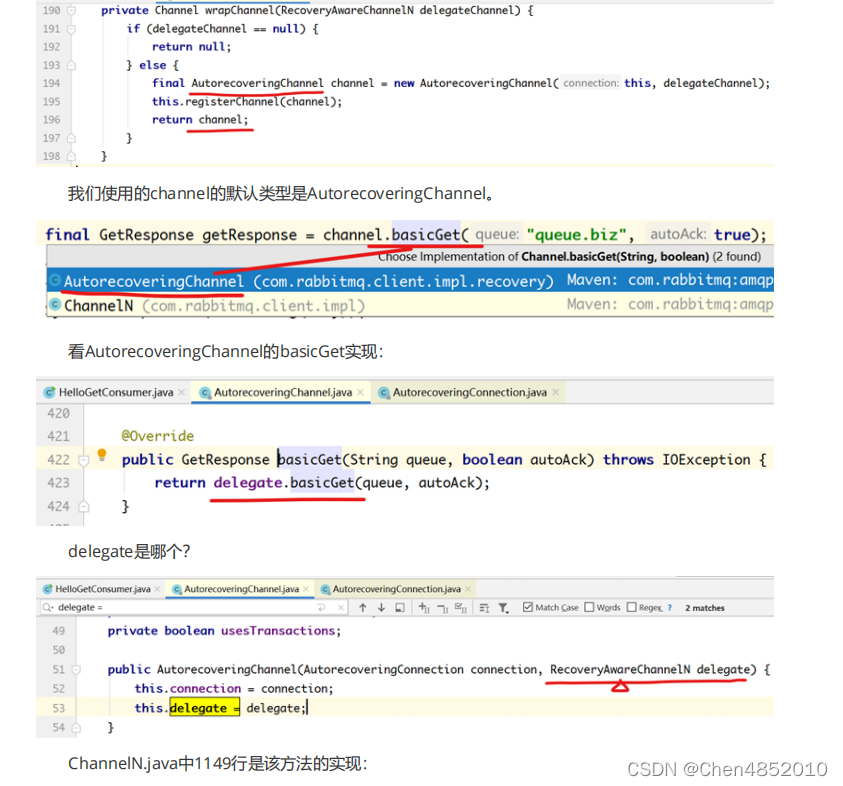
Task: Toggle the Match Case checkbox
Action: [x=527, y=607]
